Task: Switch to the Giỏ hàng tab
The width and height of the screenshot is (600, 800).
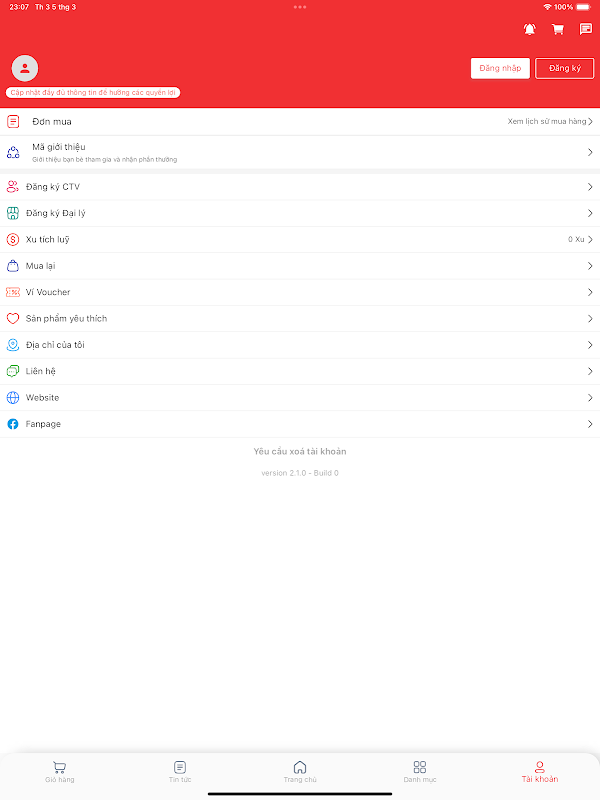Action: click(60, 771)
